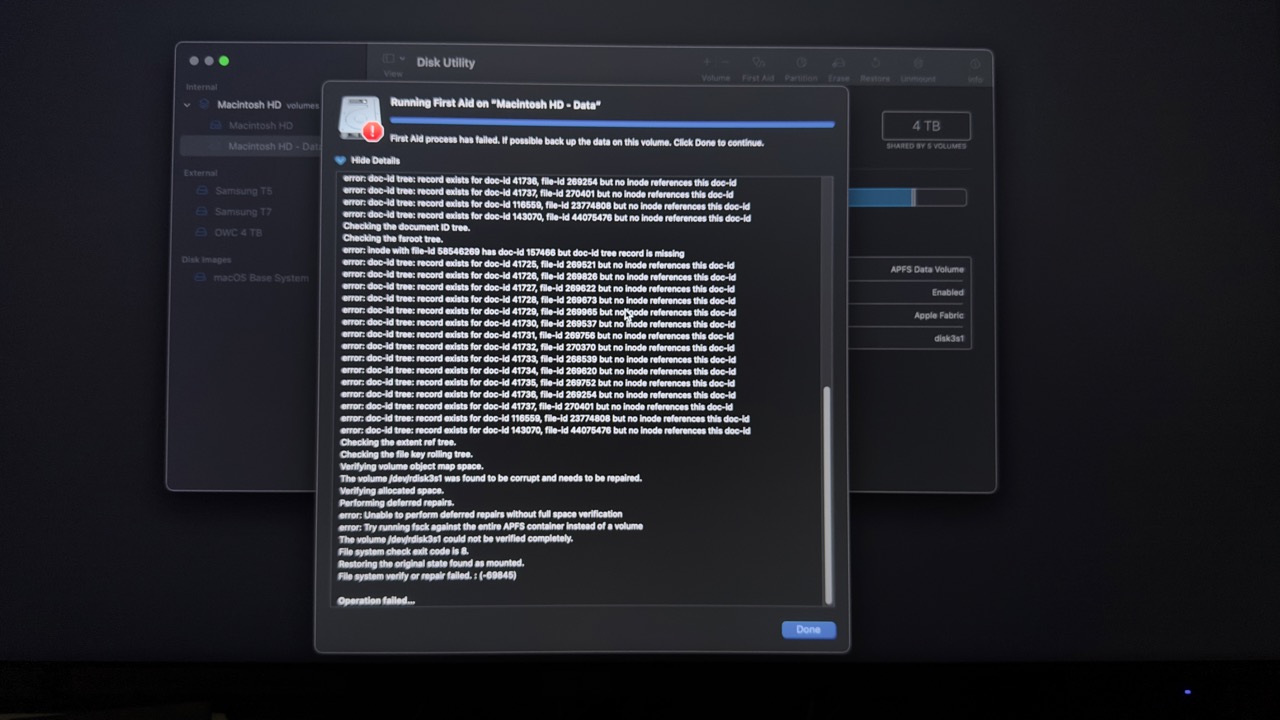Click the Enabled value cell
Image resolution: width=1280 pixels, height=720 pixels.
(x=948, y=293)
